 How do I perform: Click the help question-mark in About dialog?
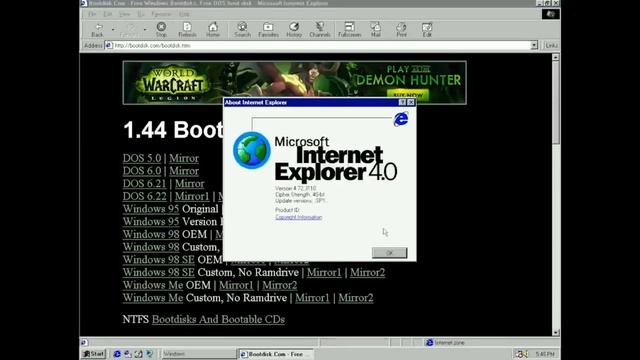(402, 102)
